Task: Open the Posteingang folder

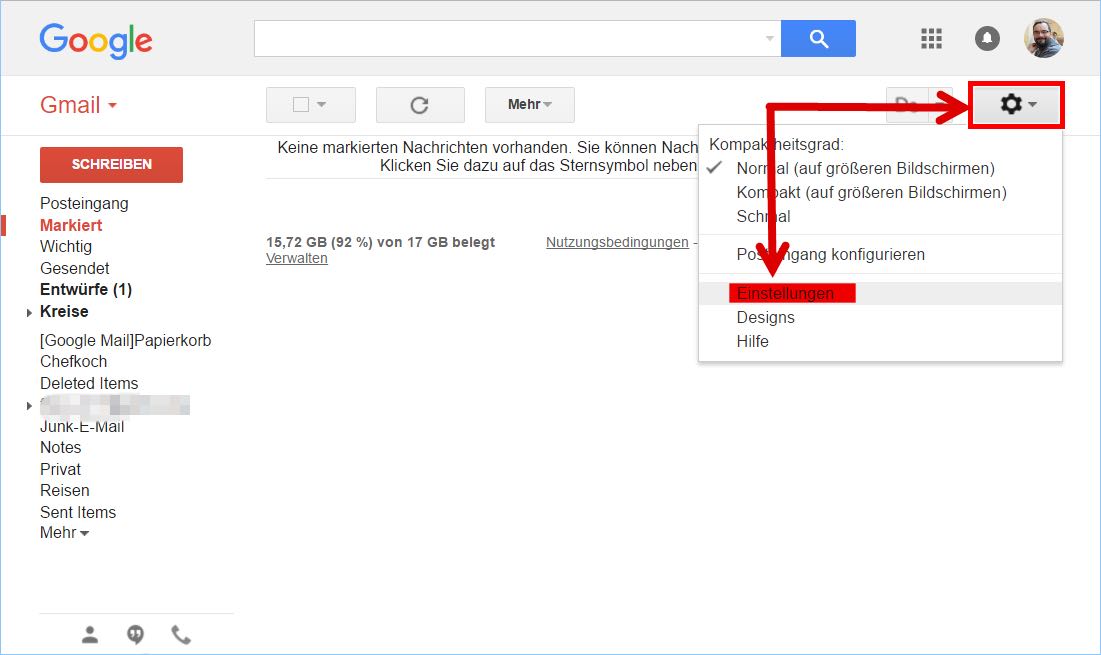Action: tap(84, 204)
